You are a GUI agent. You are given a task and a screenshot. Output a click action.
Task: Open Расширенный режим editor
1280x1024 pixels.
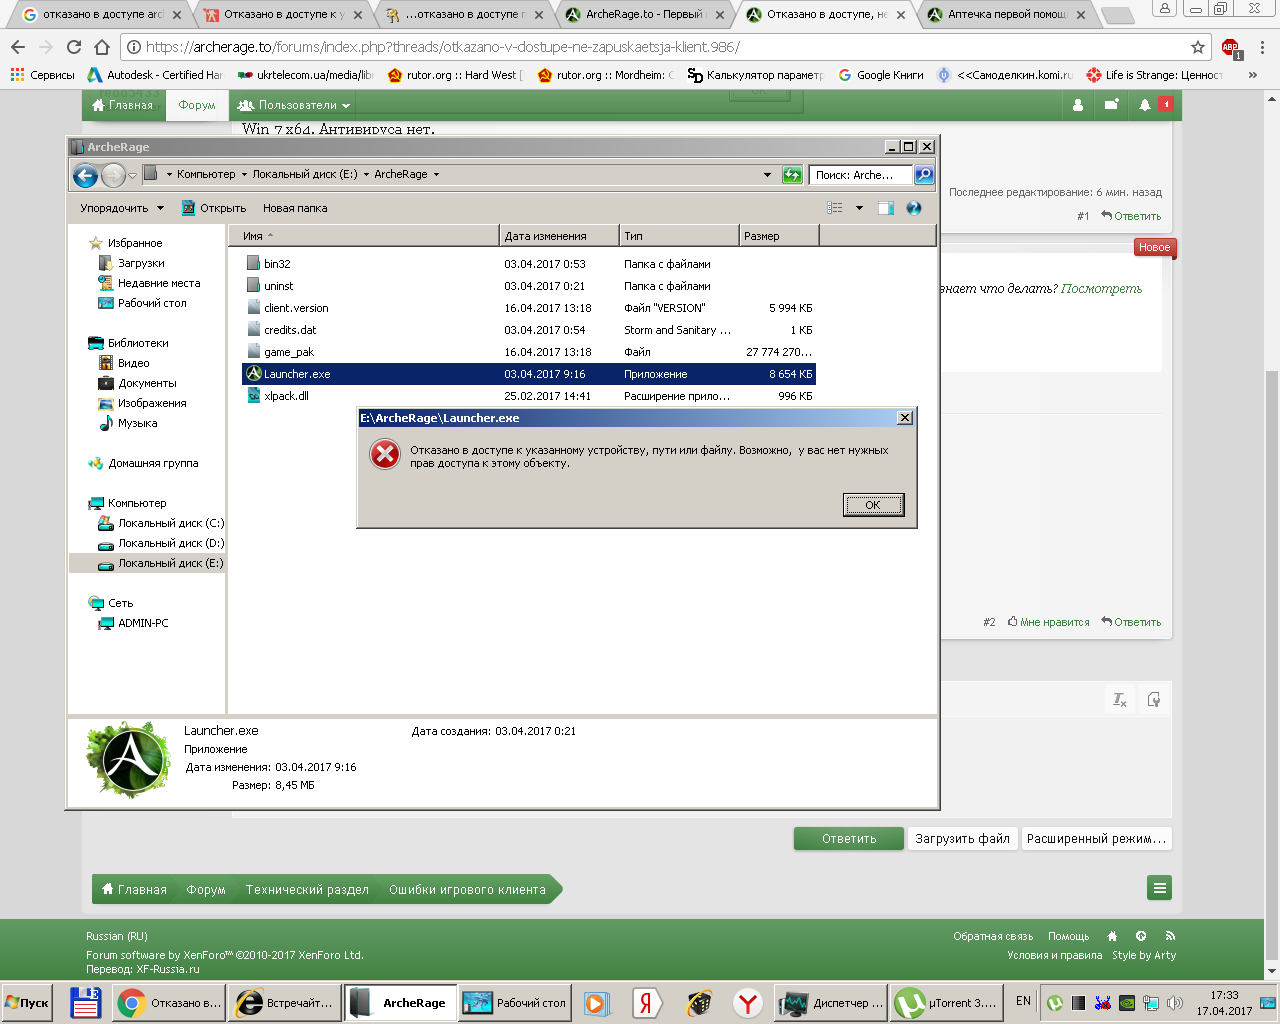coord(1097,839)
